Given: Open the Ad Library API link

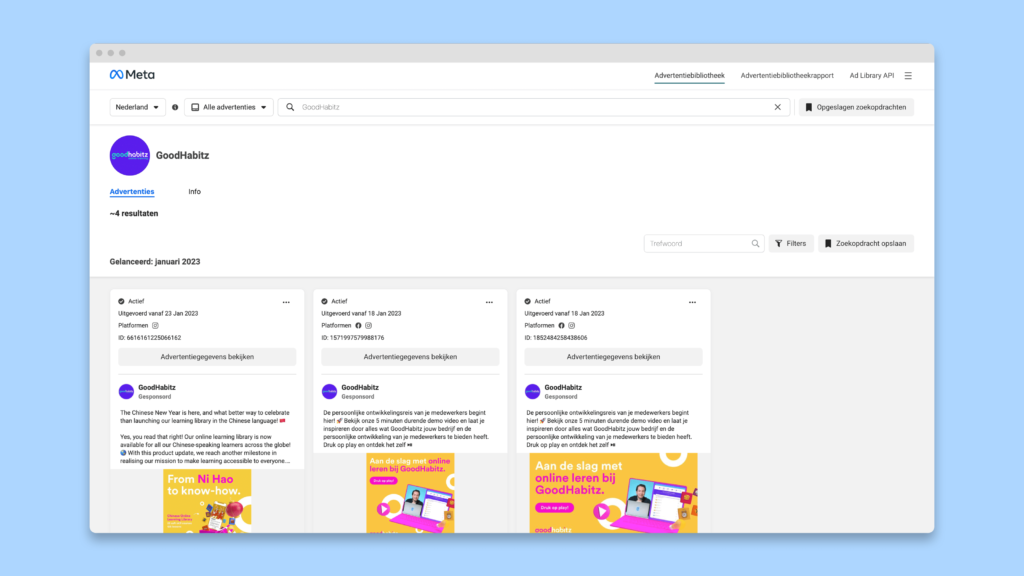Looking at the screenshot, I should (871, 76).
